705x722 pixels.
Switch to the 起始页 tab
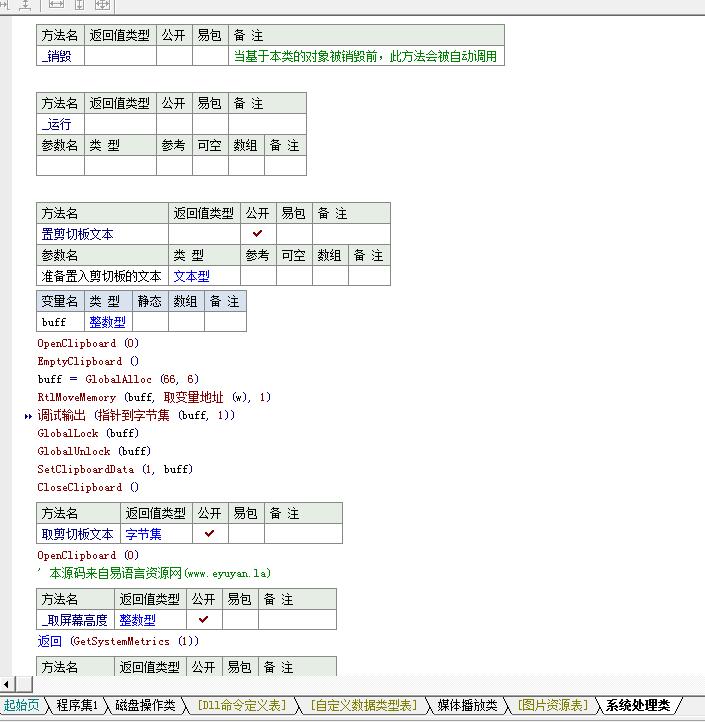(22, 705)
